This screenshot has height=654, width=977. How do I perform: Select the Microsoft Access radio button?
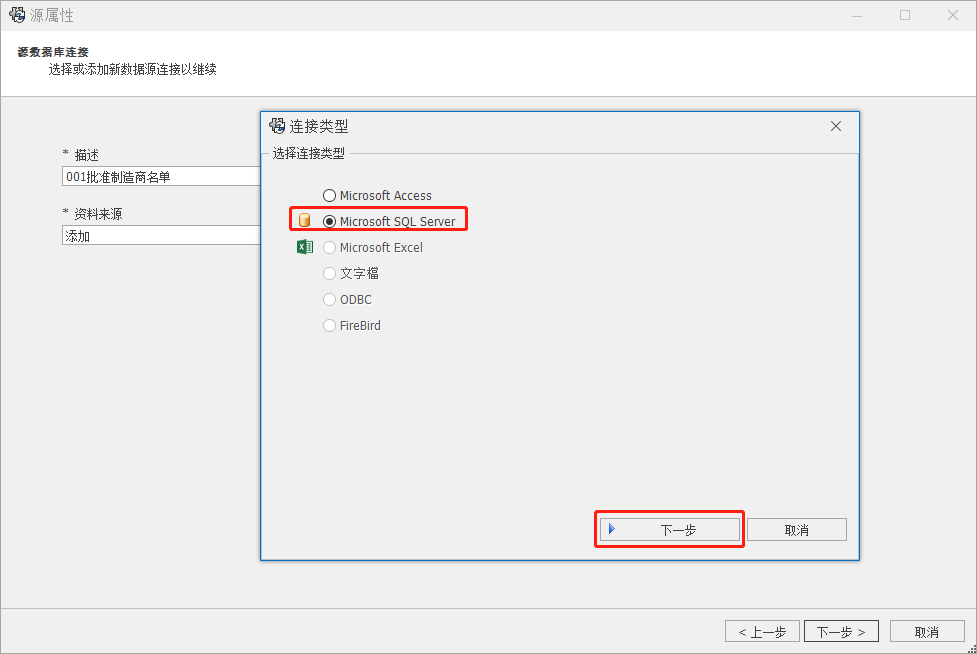point(330,195)
